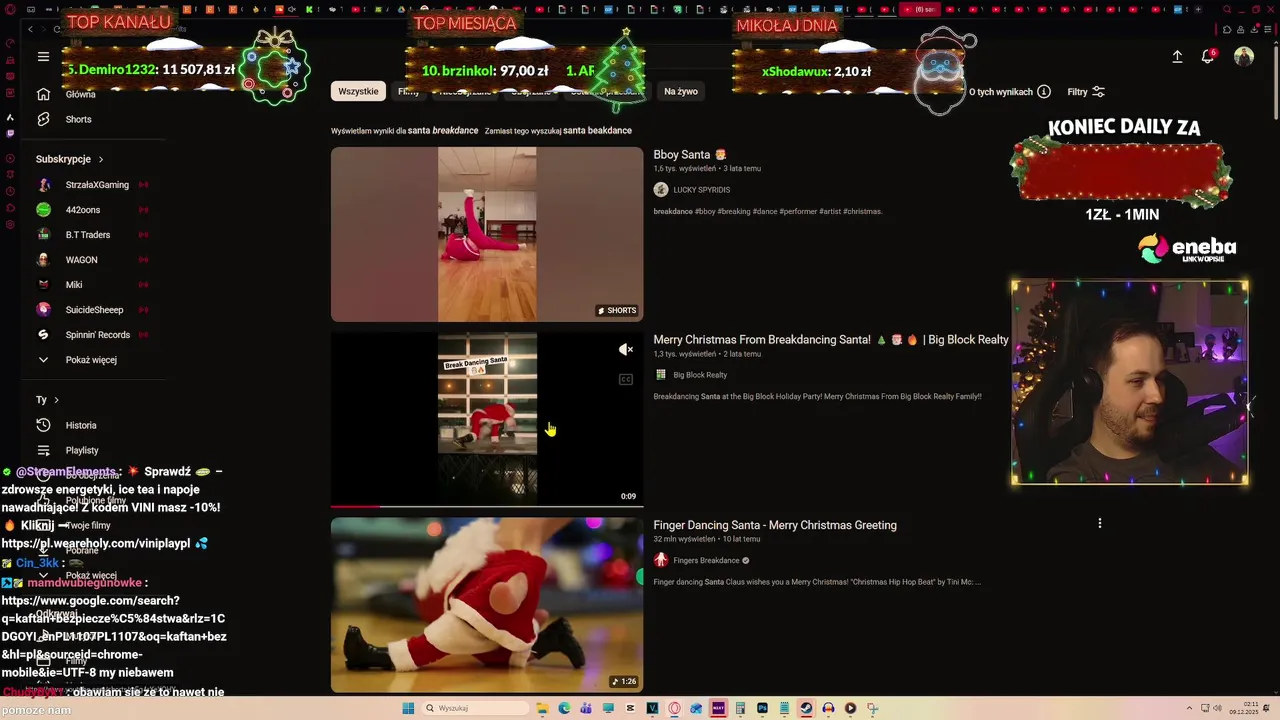Open Opera browser taskbar icon
The width and height of the screenshot is (1280, 720).
click(674, 708)
